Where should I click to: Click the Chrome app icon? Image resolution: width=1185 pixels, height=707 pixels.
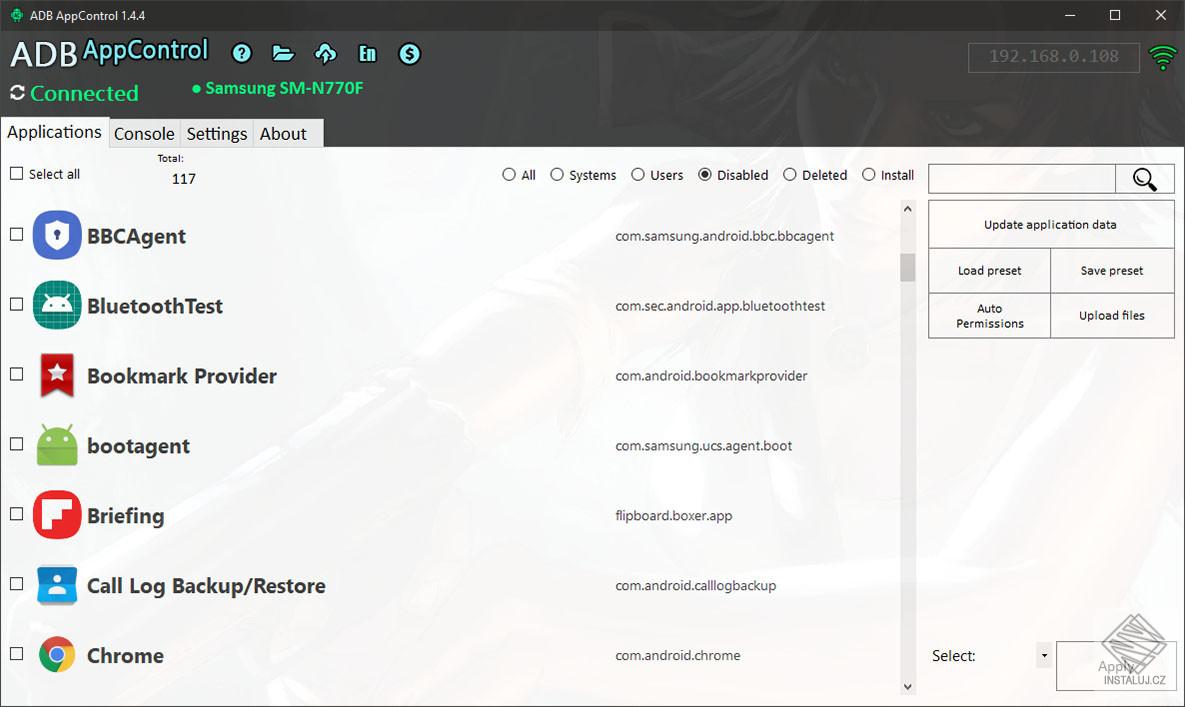coord(57,654)
